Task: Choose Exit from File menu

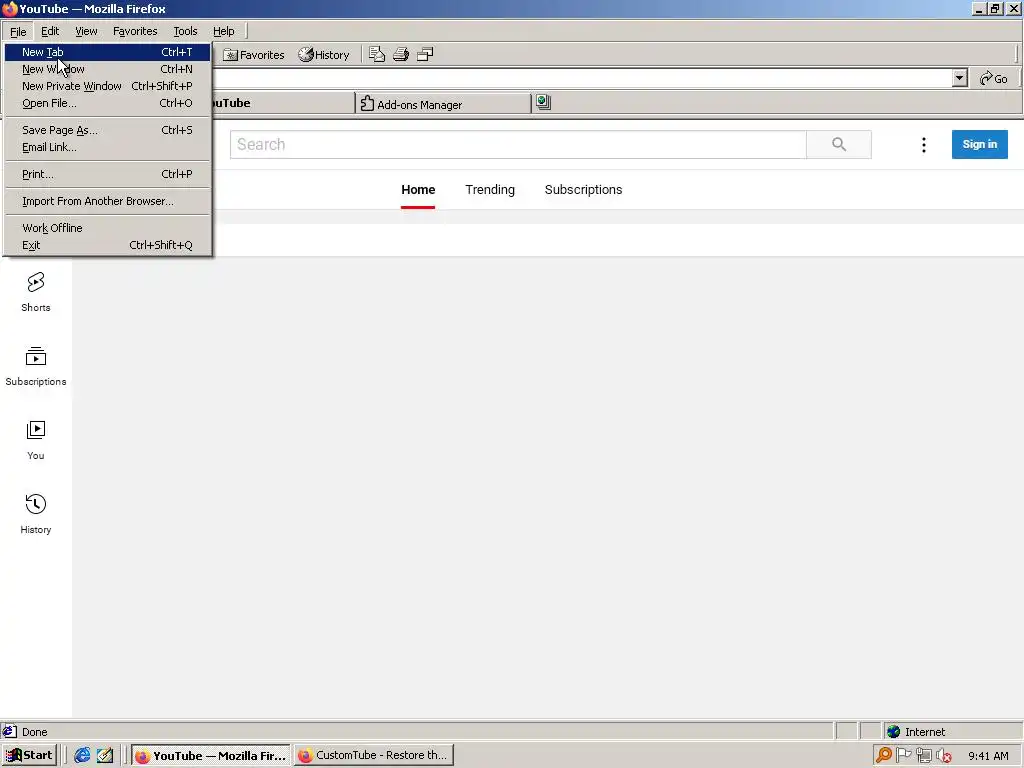Action: [107, 245]
